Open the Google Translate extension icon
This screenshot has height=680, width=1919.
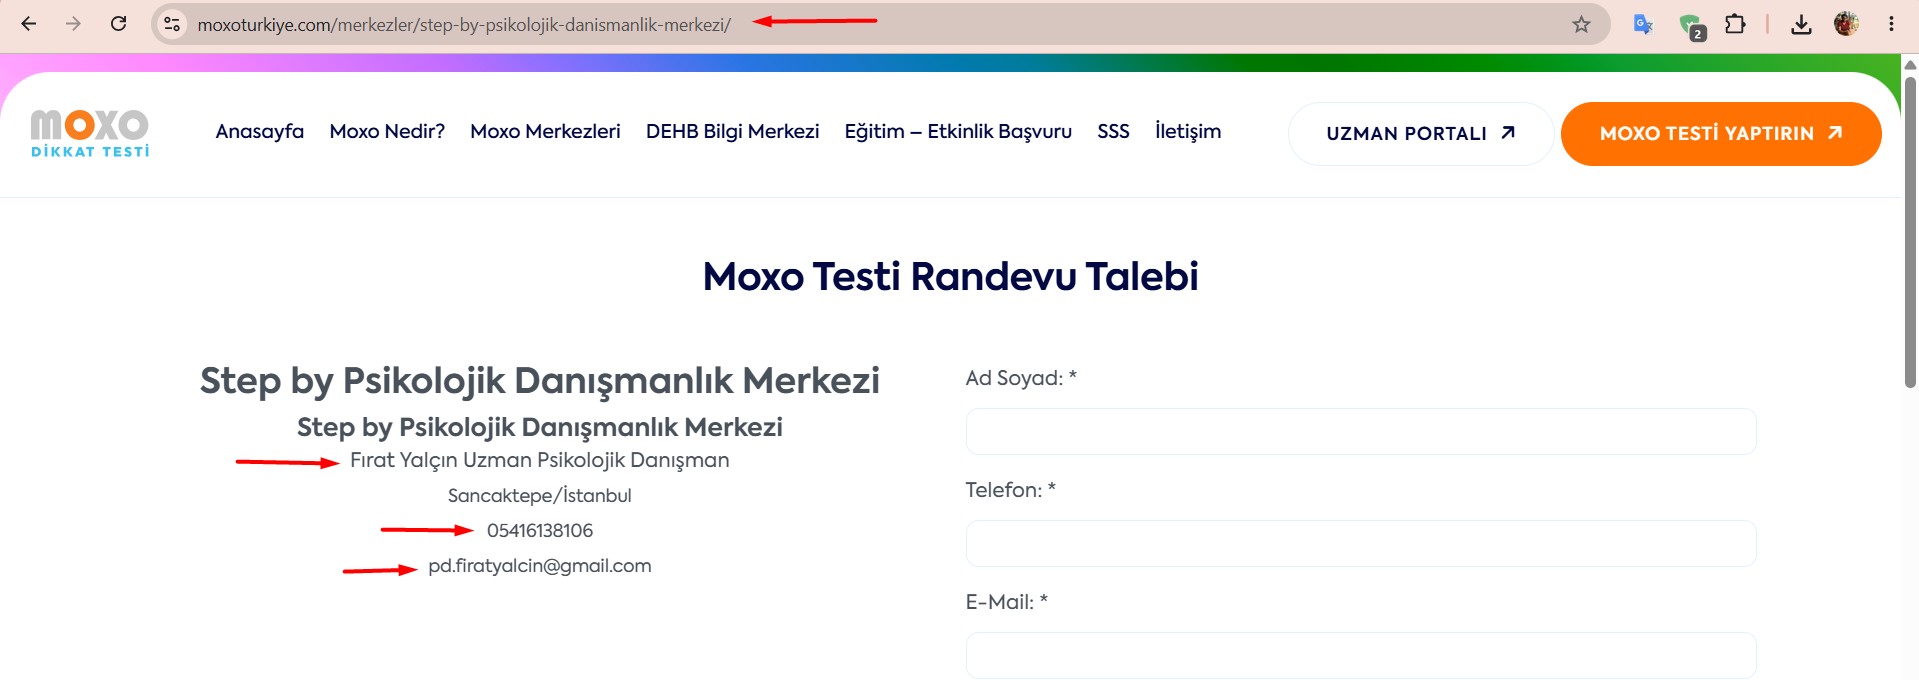coord(1642,24)
